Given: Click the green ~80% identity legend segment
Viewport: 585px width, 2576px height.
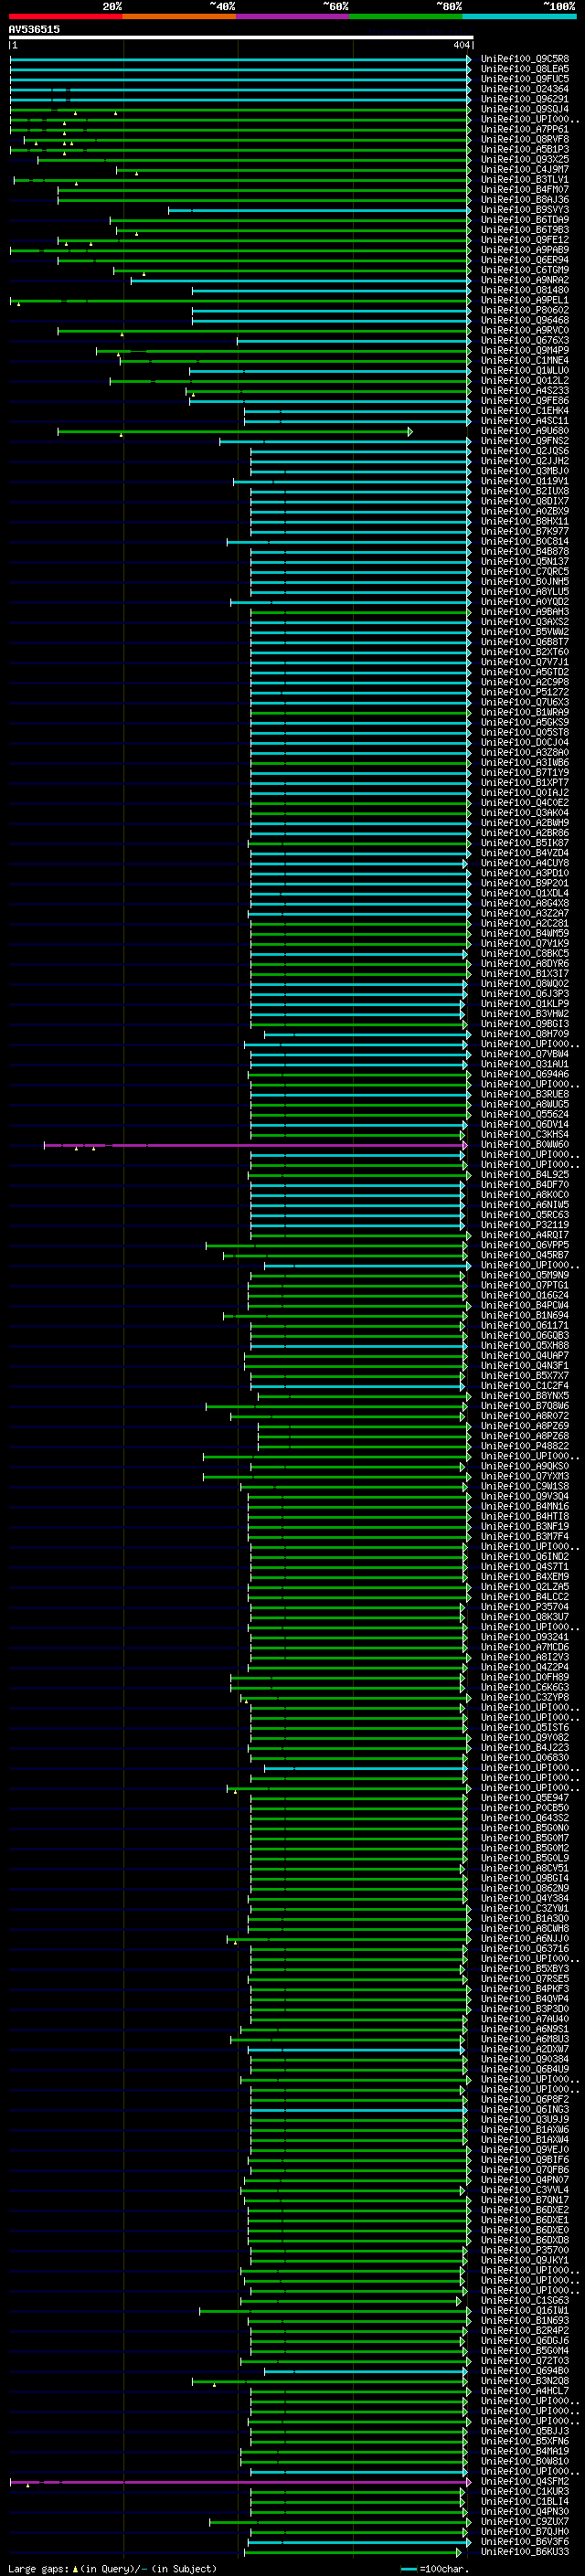Looking at the screenshot, I should point(406,16).
